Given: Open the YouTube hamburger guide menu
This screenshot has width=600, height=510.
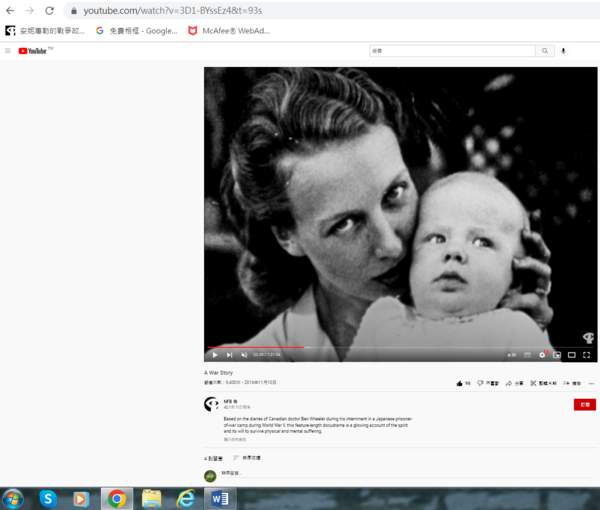Looking at the screenshot, I should (8, 51).
